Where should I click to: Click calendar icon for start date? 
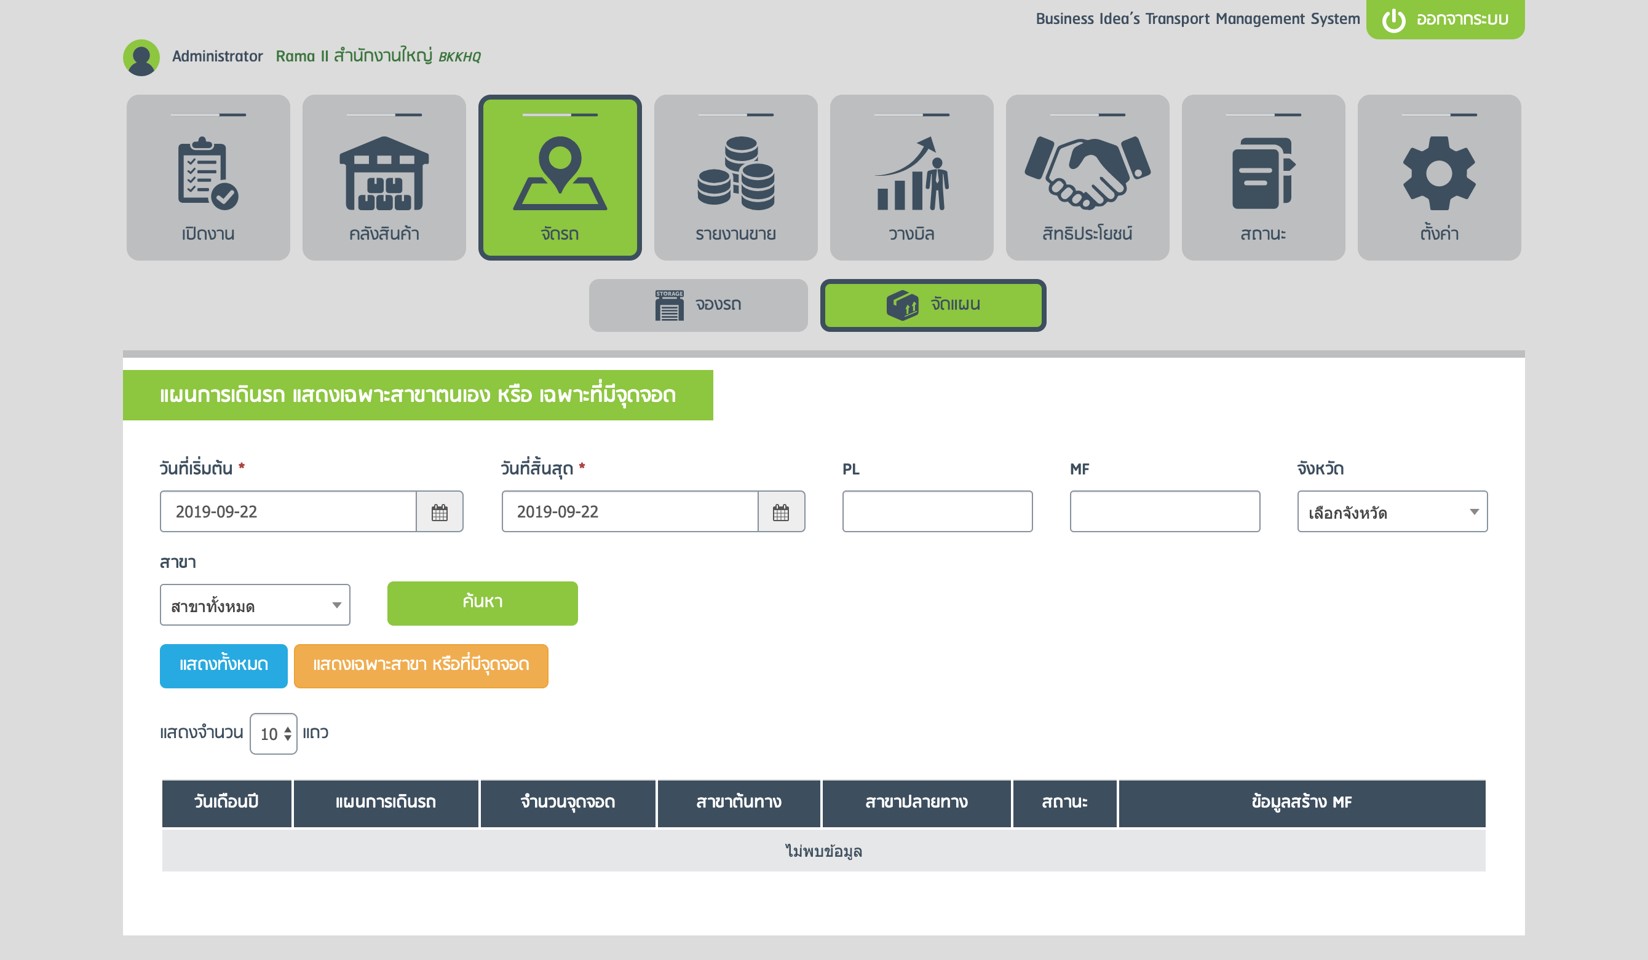[x=440, y=512]
